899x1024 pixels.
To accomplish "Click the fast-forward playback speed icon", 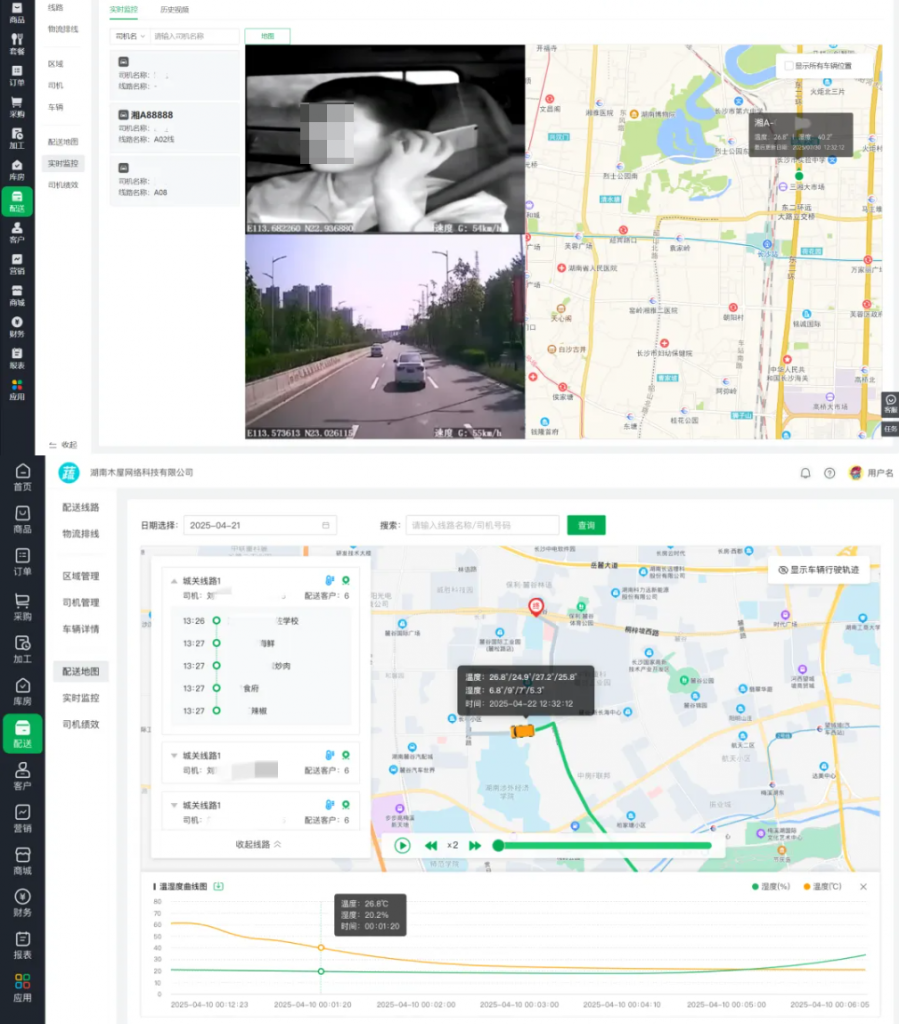I will click(x=475, y=845).
